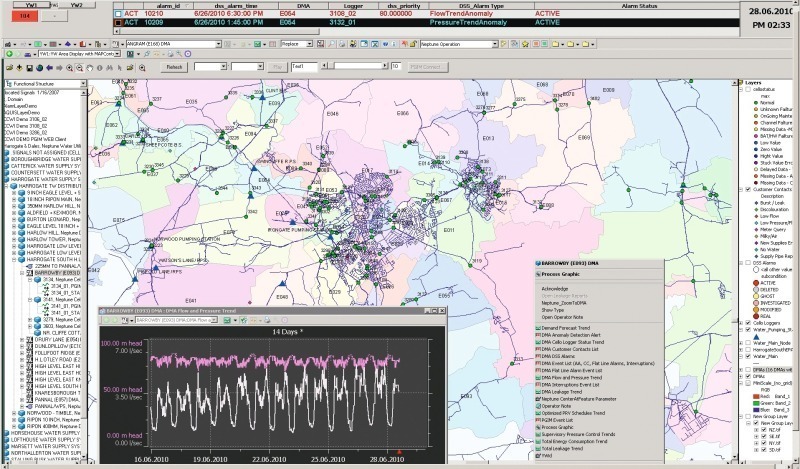The width and height of the screenshot is (800, 469).
Task: Click the add data plus icon in map toolbar
Action: (x=19, y=67)
